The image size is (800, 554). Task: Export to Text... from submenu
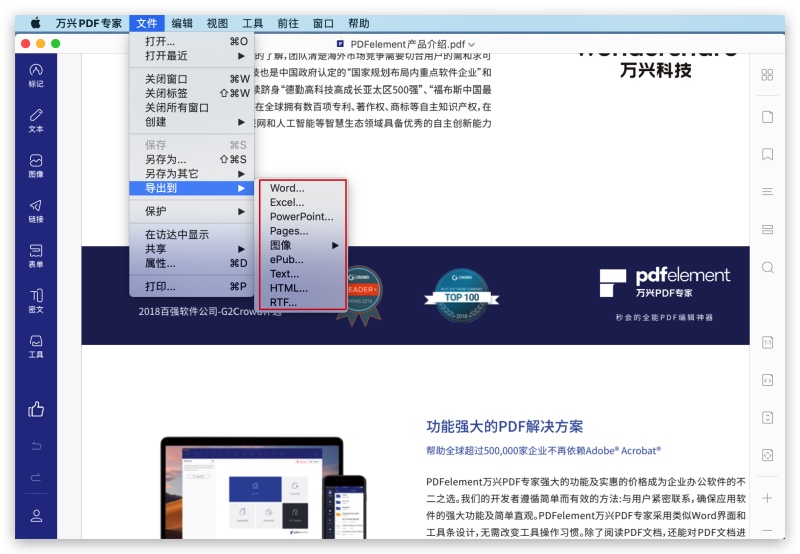click(303, 274)
